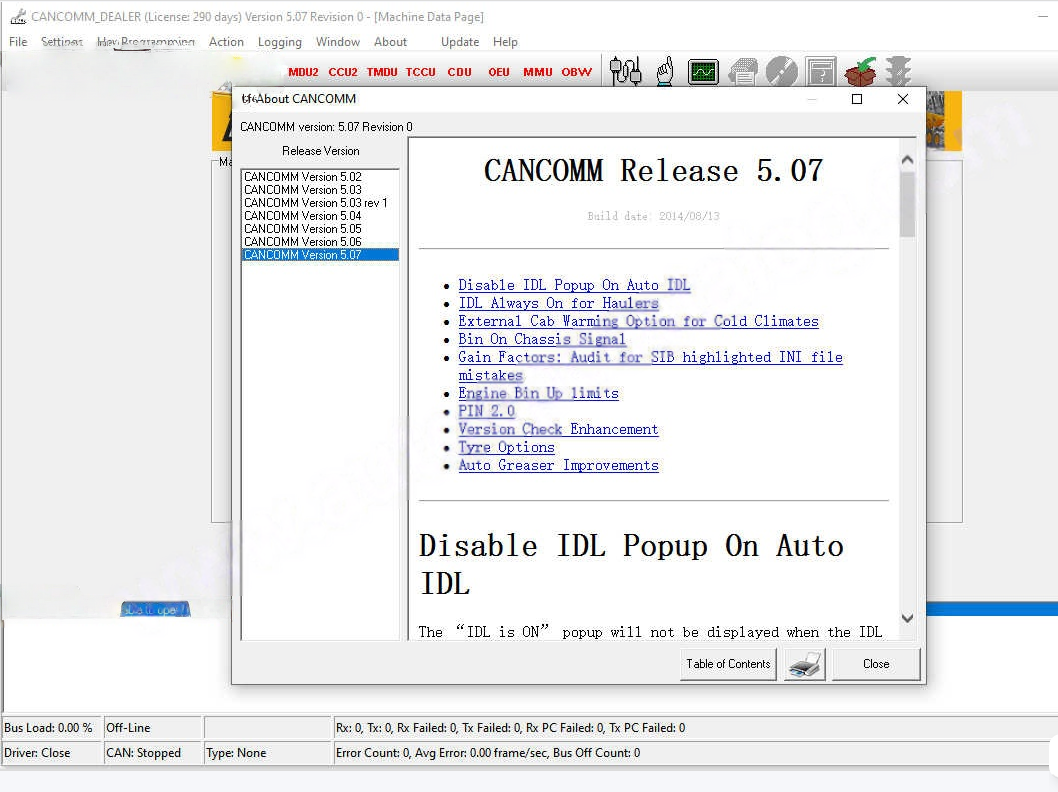Screen dimensions: 1058x792
Task: Click the Rx Tx counters status cell
Action: [695, 728]
